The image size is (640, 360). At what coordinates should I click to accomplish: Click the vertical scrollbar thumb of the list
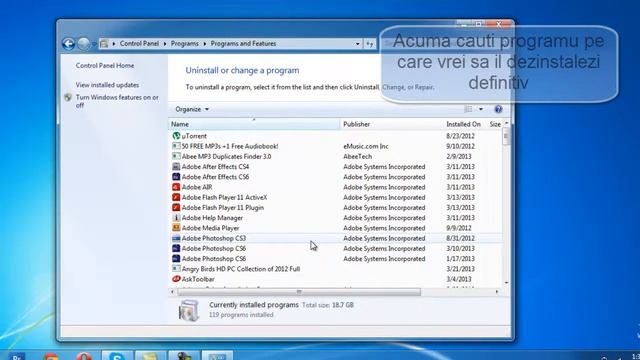coord(506,136)
